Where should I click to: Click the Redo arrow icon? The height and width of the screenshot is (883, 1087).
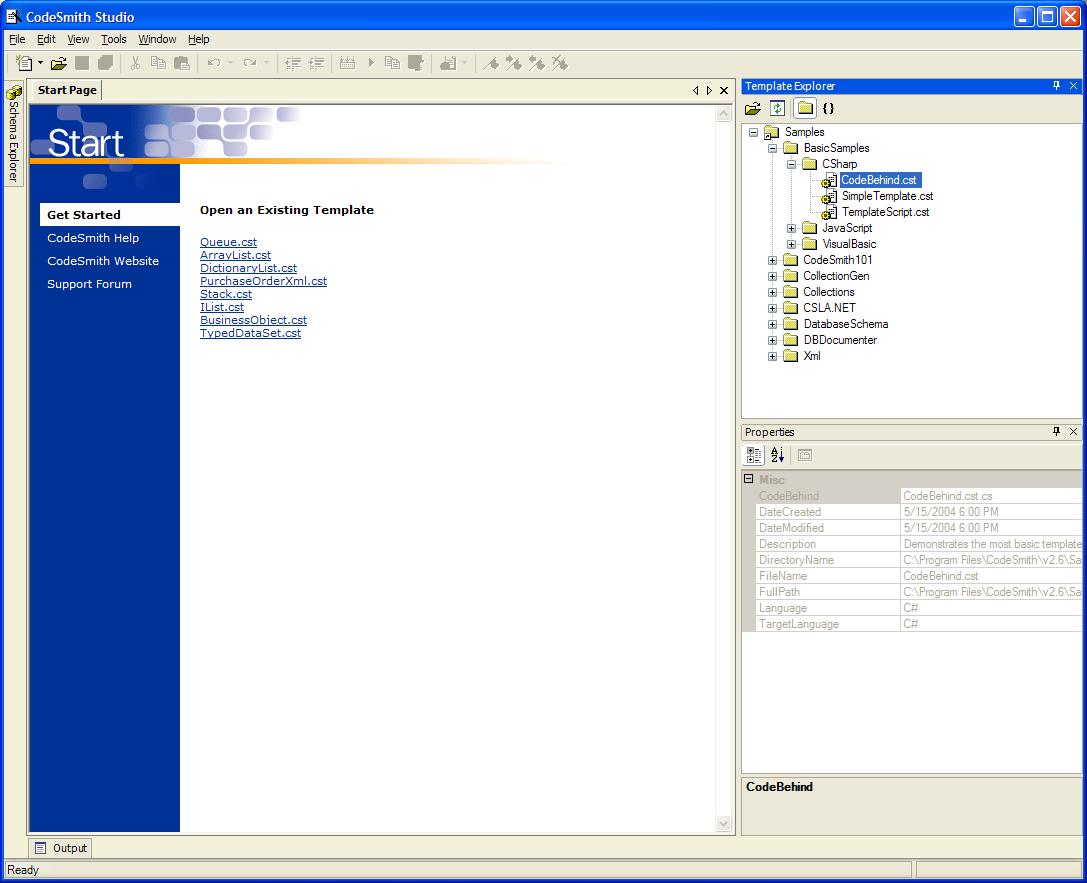(x=250, y=64)
